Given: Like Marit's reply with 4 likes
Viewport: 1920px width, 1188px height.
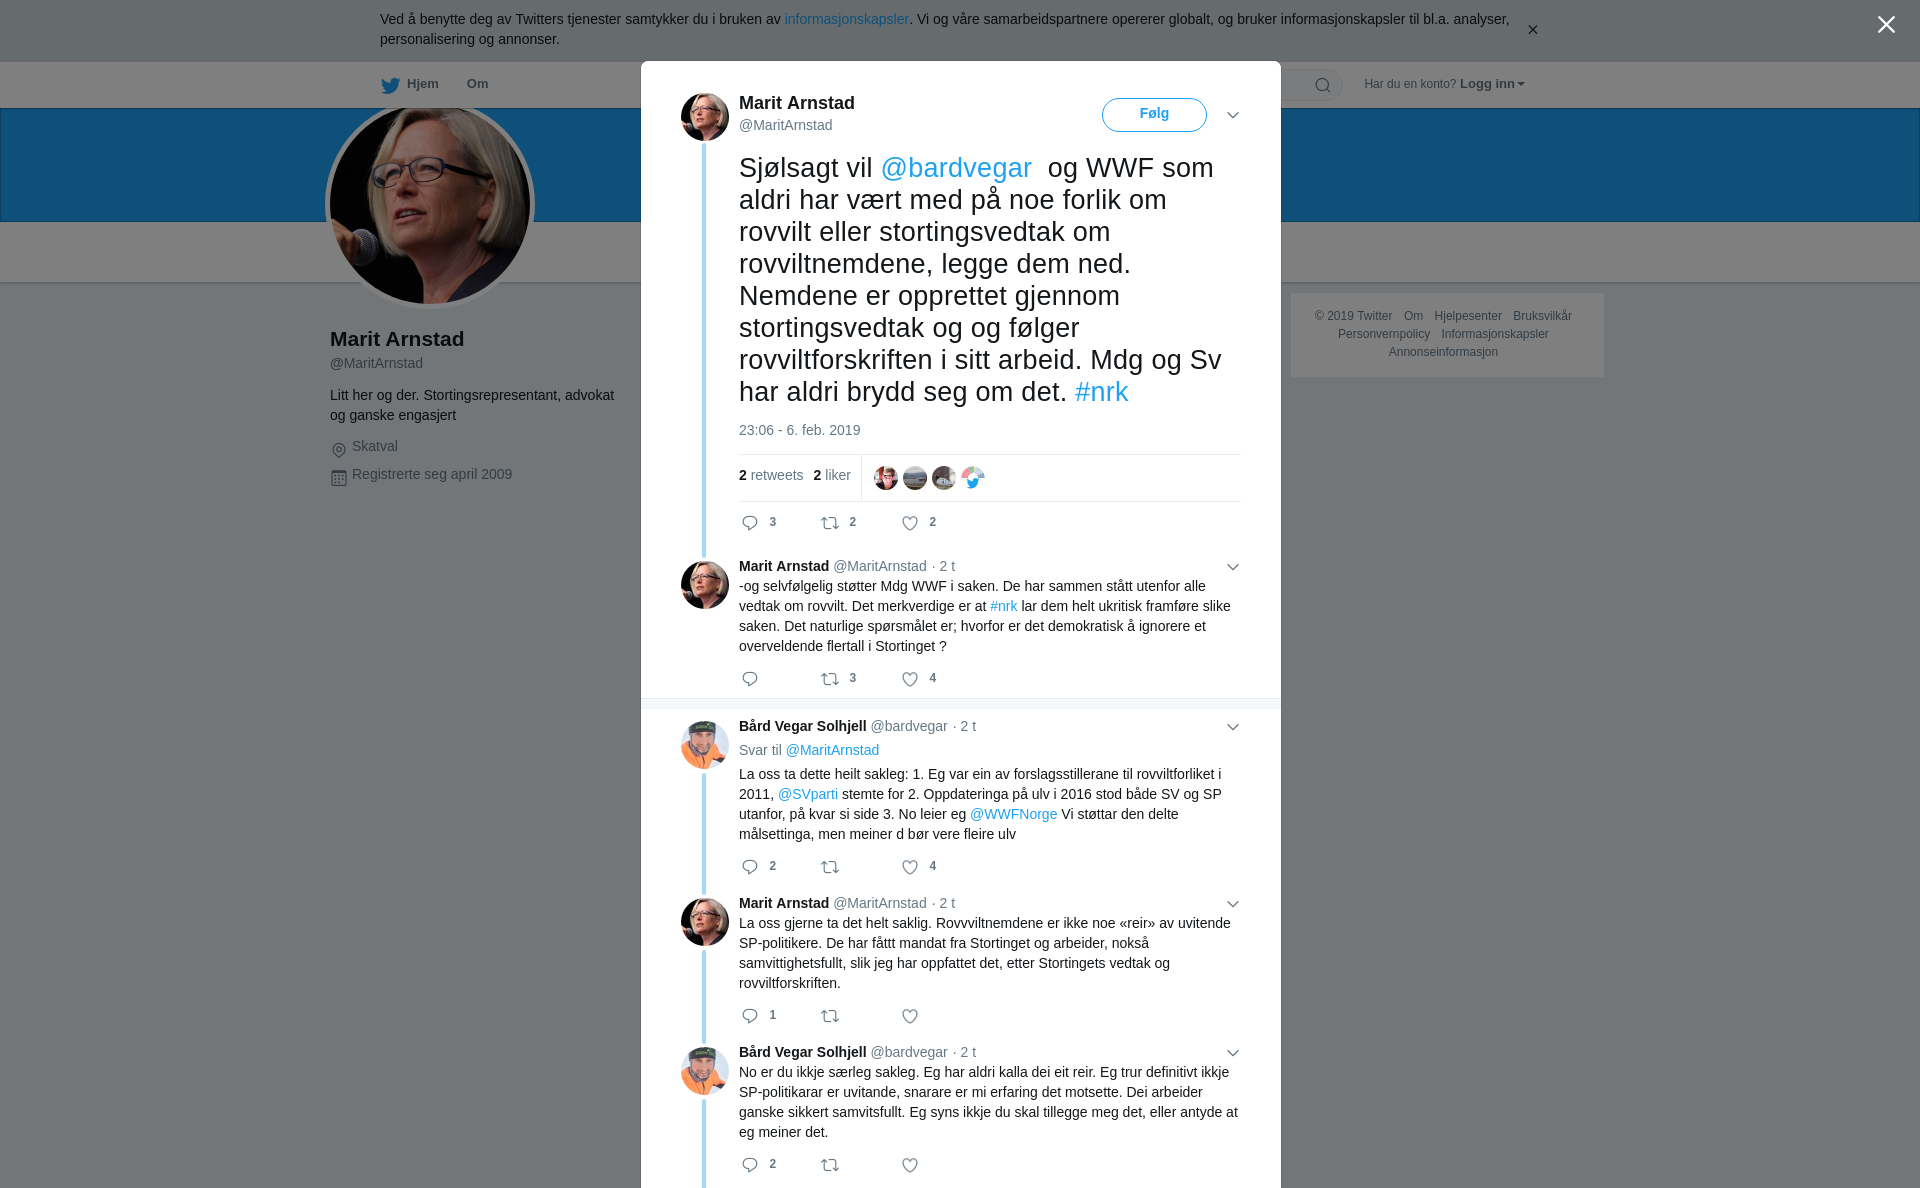Looking at the screenshot, I should (910, 679).
